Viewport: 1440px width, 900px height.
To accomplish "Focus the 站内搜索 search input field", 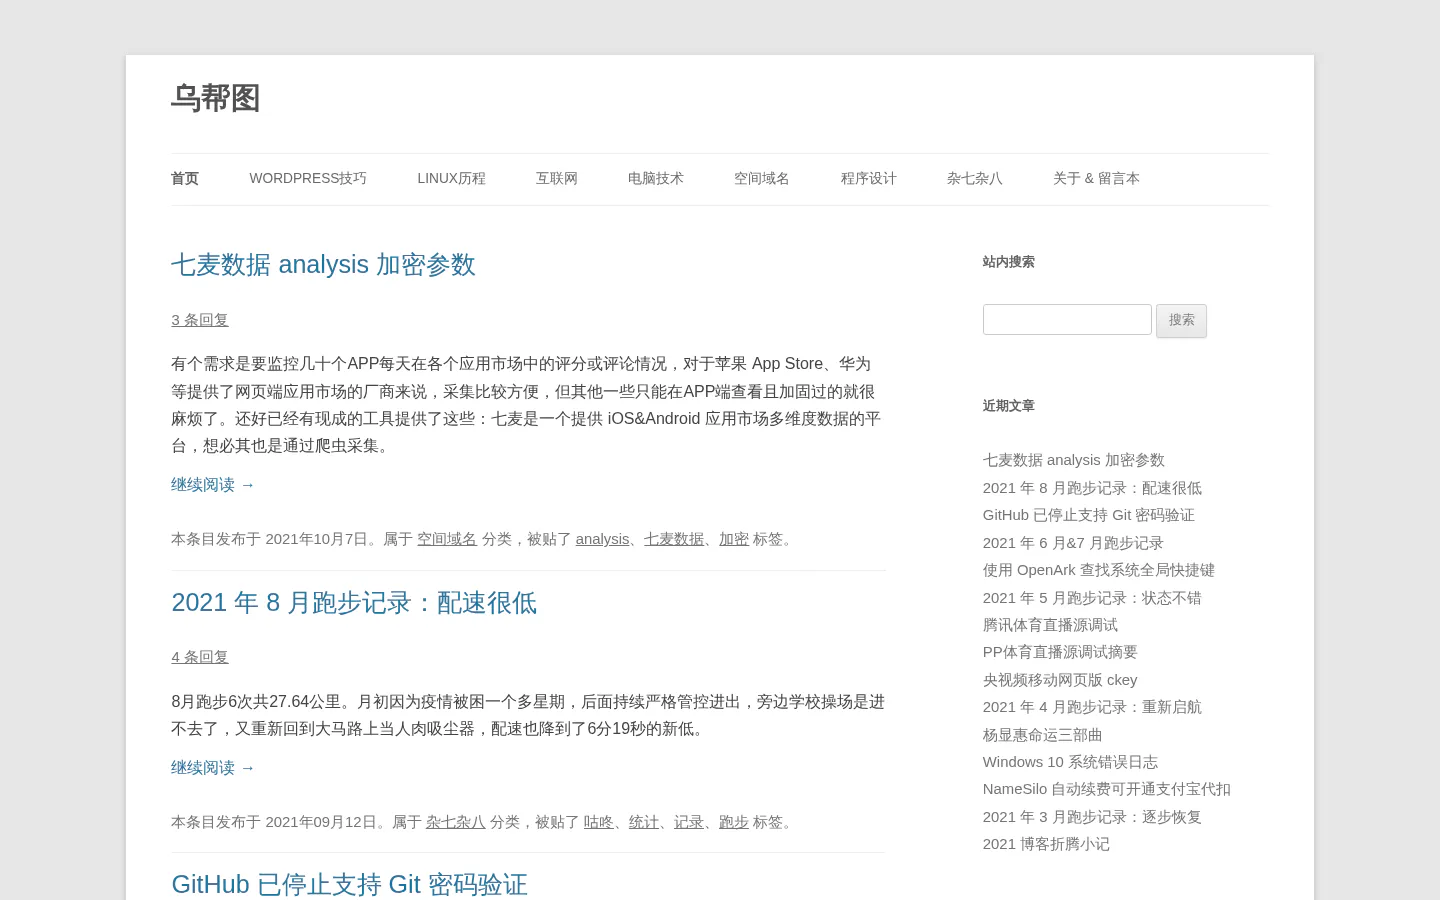I will [x=1067, y=320].
